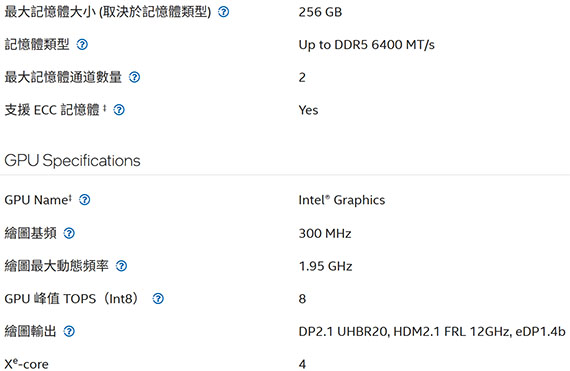Select the 1.95 GHz frequency value
The width and height of the screenshot is (570, 371).
[x=325, y=266]
